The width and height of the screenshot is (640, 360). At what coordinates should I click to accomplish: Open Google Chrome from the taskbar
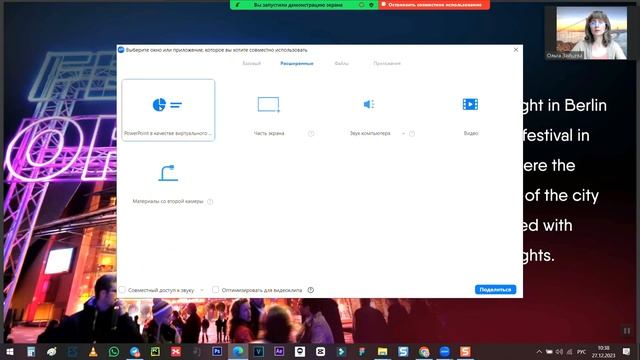424,351
